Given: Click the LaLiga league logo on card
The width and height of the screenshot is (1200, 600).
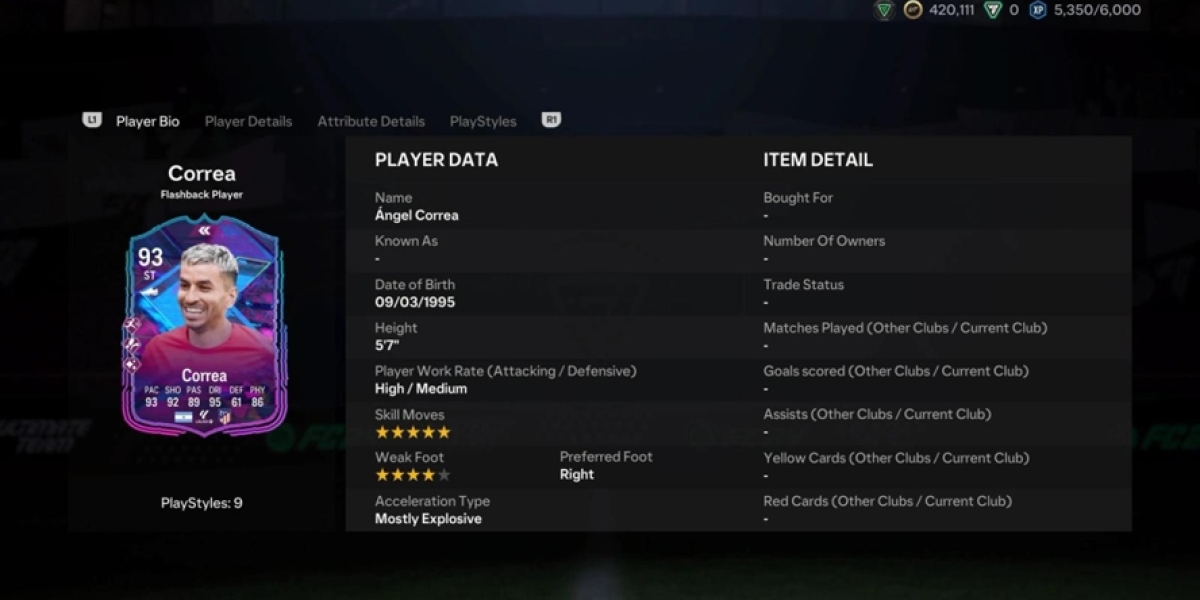Looking at the screenshot, I should [204, 417].
